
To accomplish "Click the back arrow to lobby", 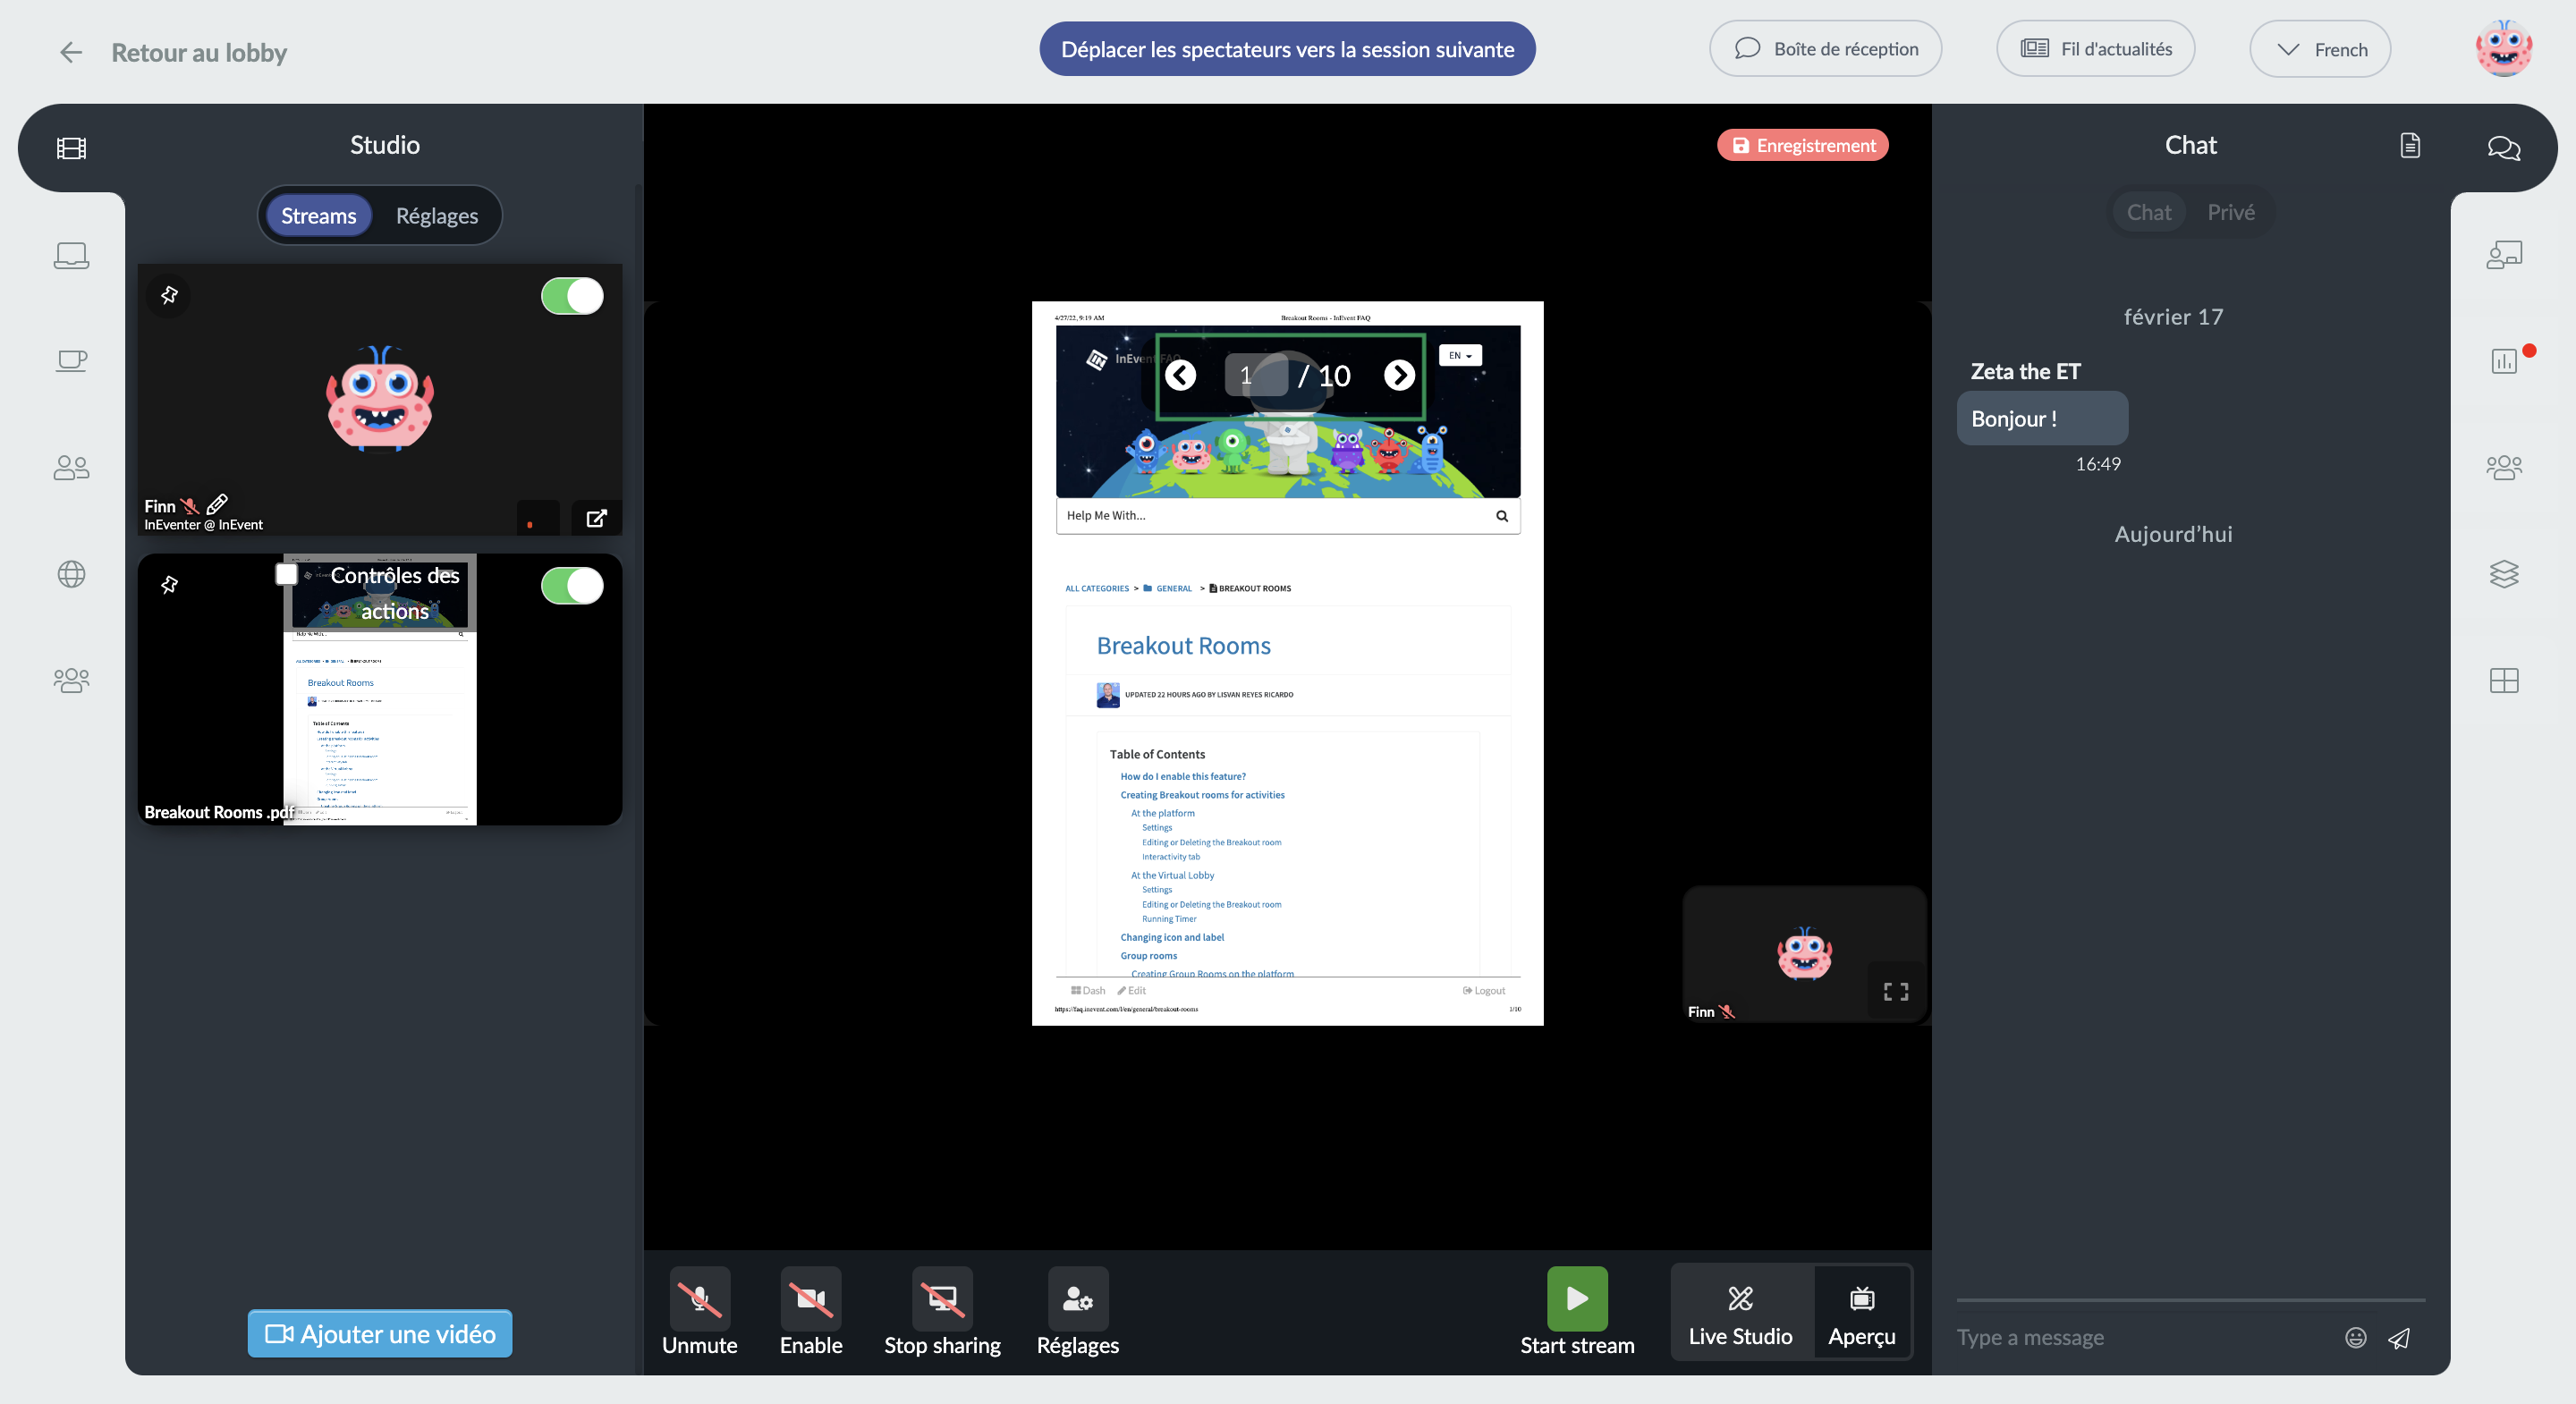I will point(70,52).
